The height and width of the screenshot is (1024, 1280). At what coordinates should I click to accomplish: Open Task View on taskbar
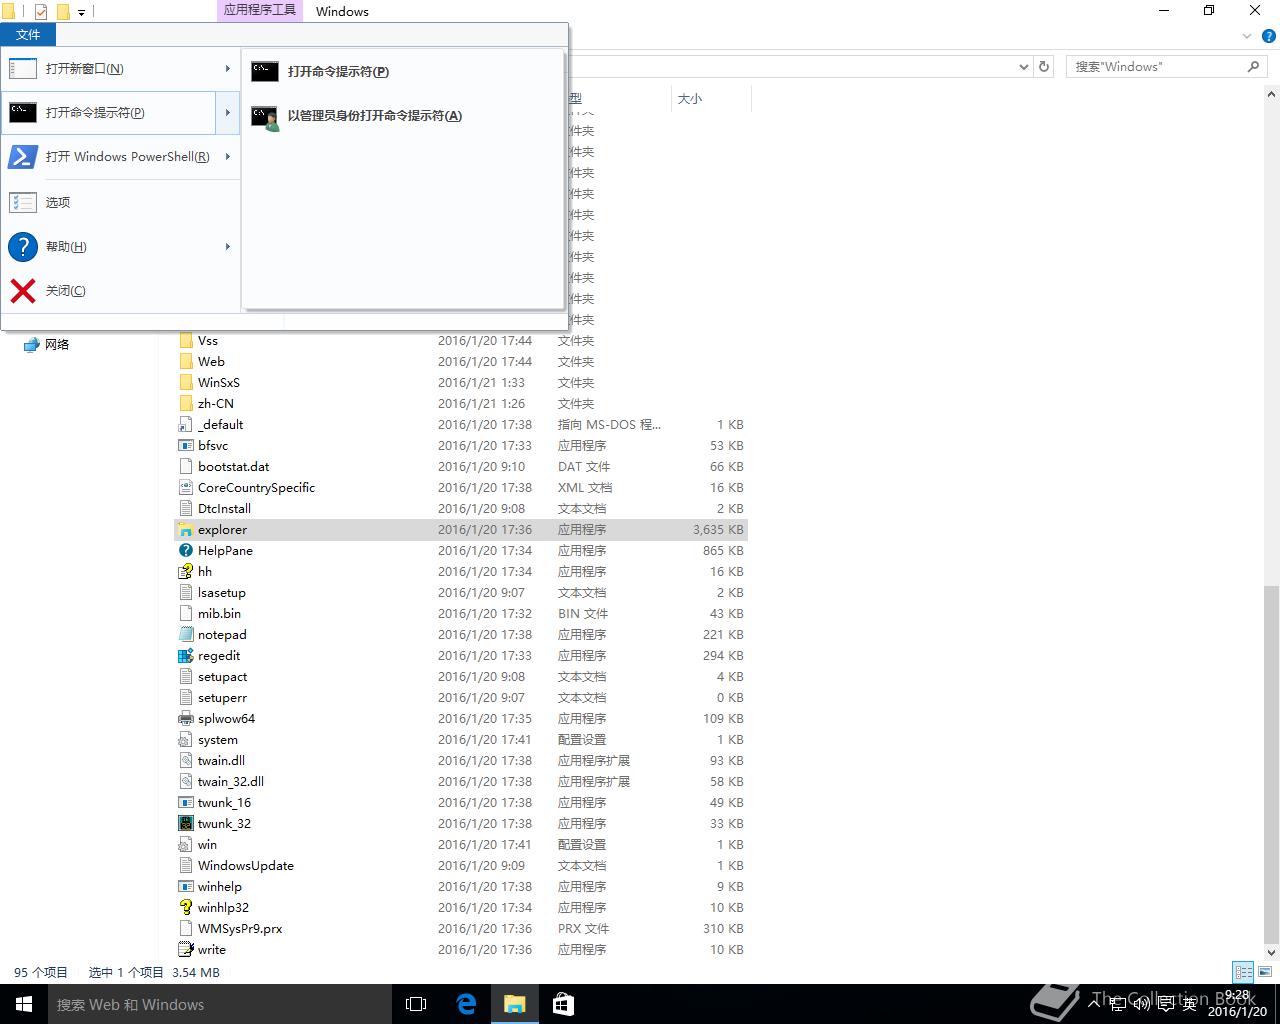(416, 1004)
